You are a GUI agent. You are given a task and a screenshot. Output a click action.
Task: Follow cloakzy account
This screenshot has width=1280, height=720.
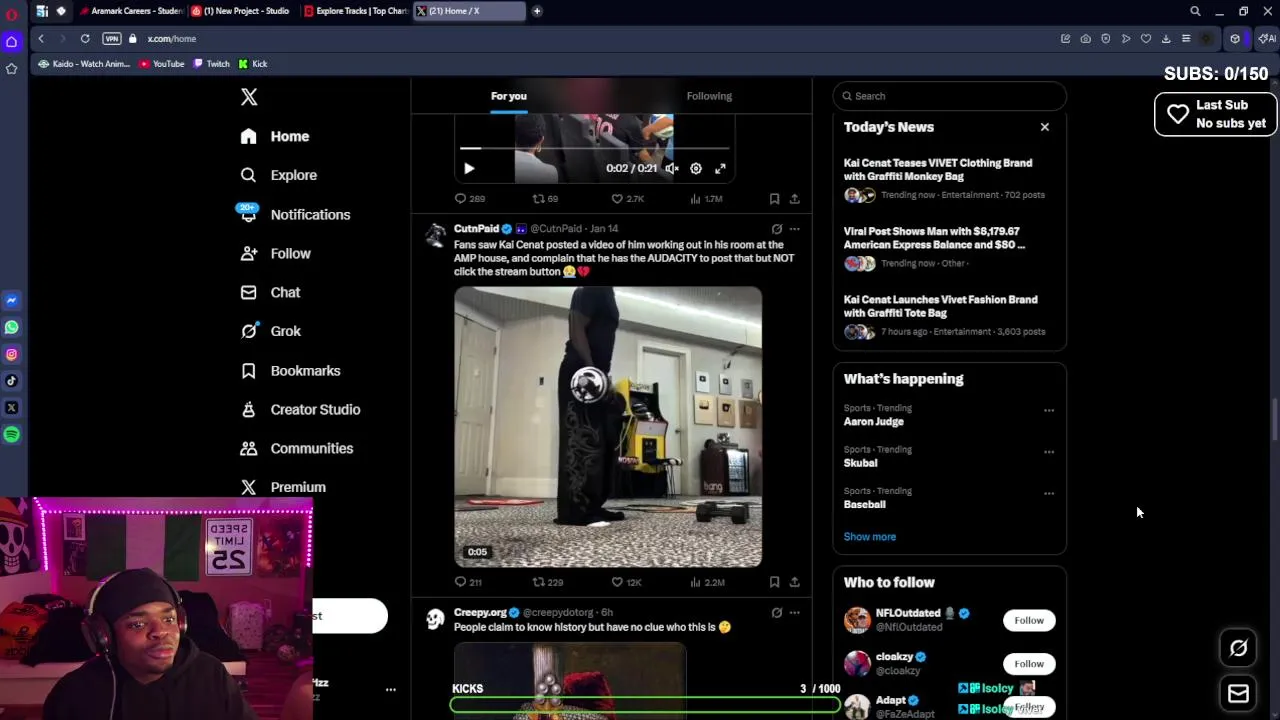click(x=1029, y=664)
